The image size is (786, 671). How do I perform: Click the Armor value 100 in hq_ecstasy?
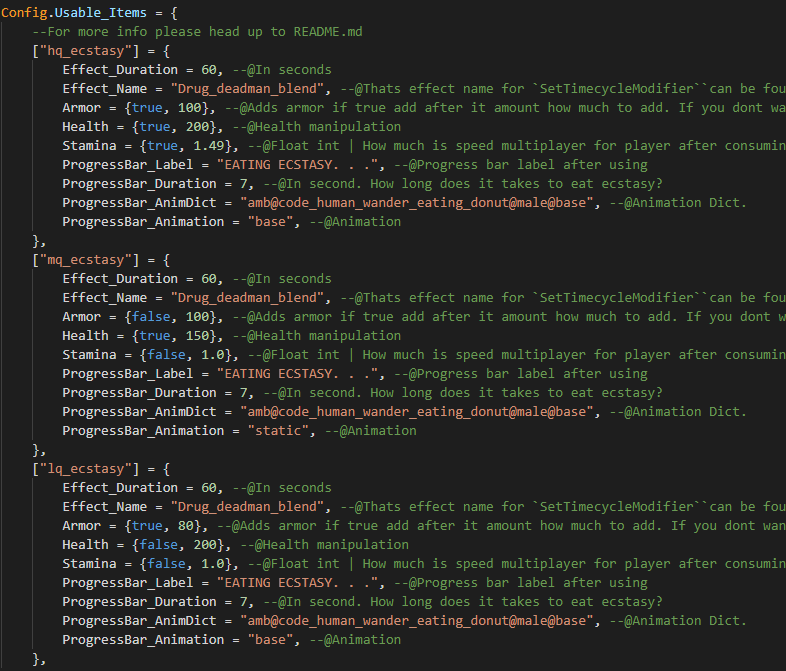[189, 108]
